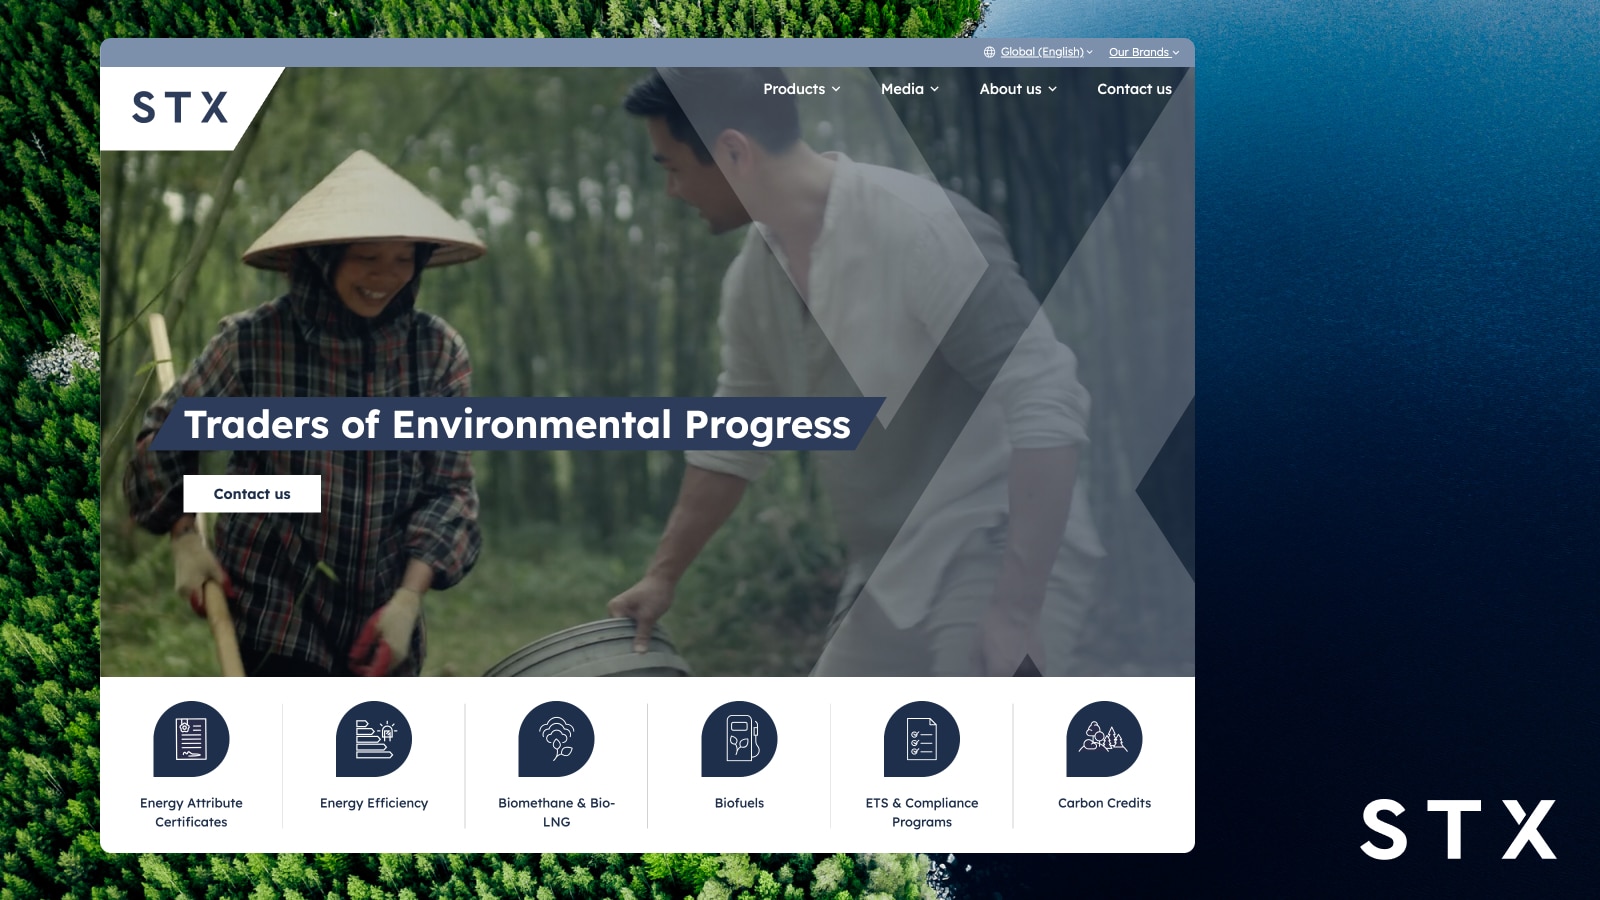Select the Carbon Credits text link
The width and height of the screenshot is (1600, 900).
click(x=1103, y=802)
